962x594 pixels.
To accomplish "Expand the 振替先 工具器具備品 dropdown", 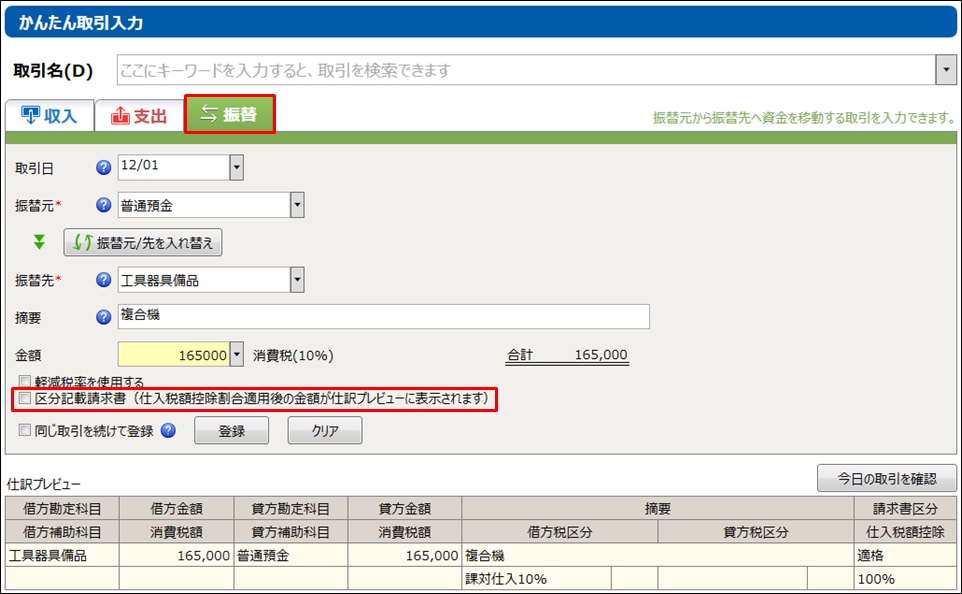I will (x=296, y=280).
